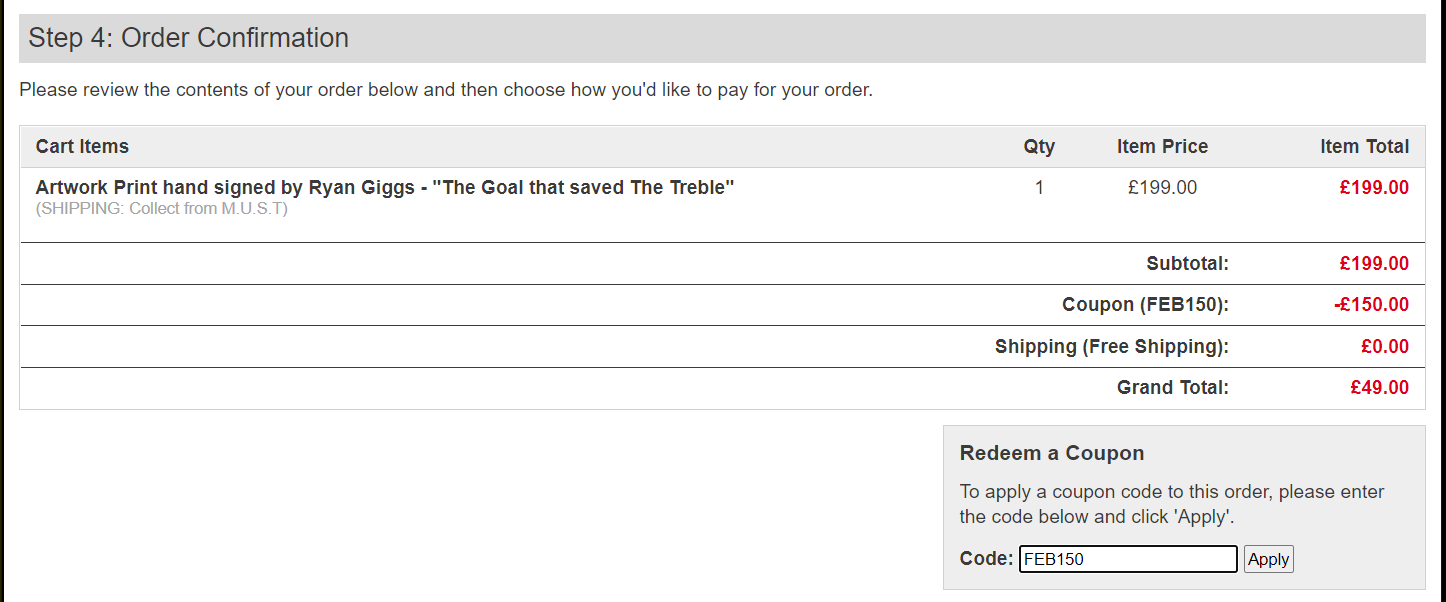Click the Item Total column header
The height and width of the screenshot is (602, 1446).
click(1364, 146)
